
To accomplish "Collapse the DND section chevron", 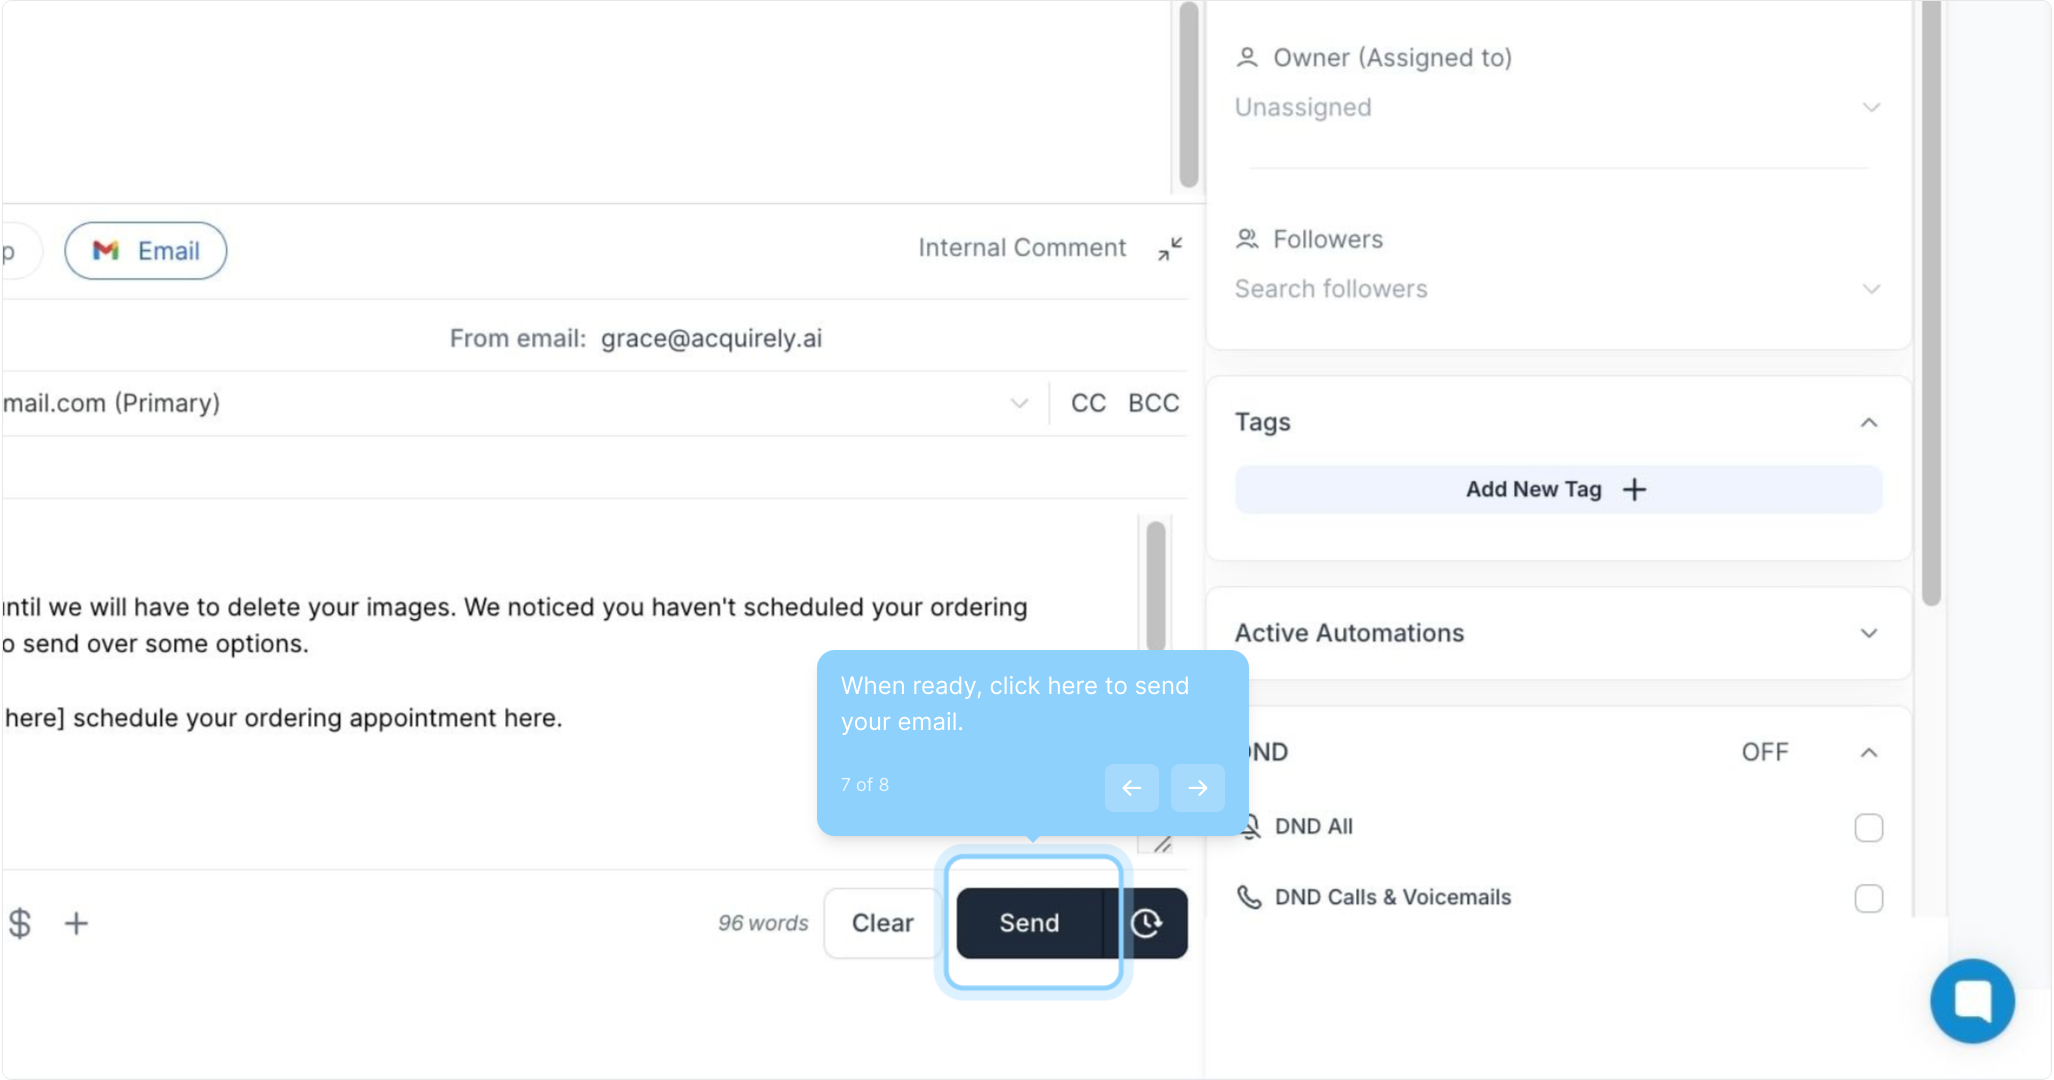I will pyautogui.click(x=1868, y=752).
